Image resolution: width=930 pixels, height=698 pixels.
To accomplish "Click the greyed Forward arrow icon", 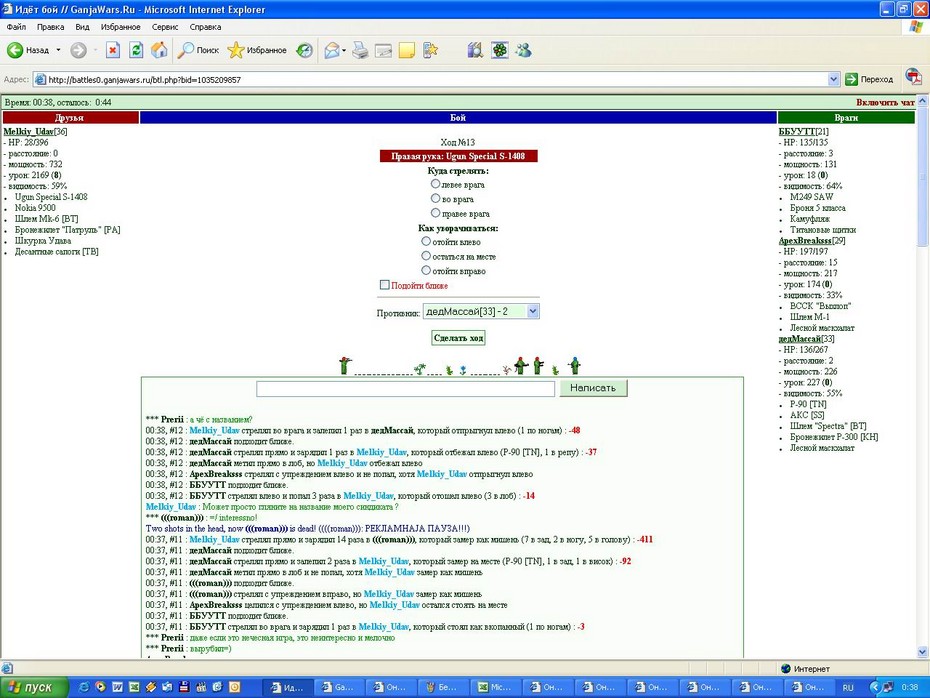I will 78,50.
